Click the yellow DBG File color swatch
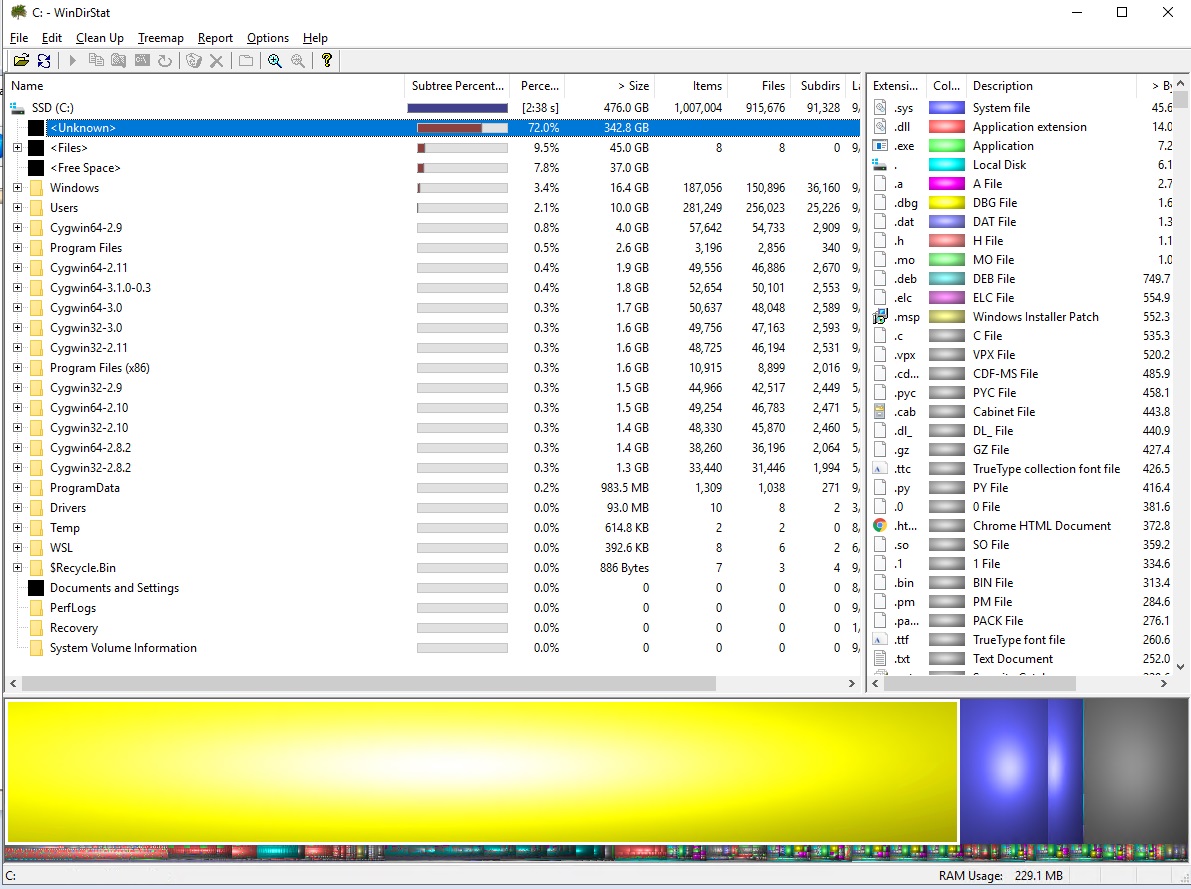The width and height of the screenshot is (1191, 889). coord(946,203)
